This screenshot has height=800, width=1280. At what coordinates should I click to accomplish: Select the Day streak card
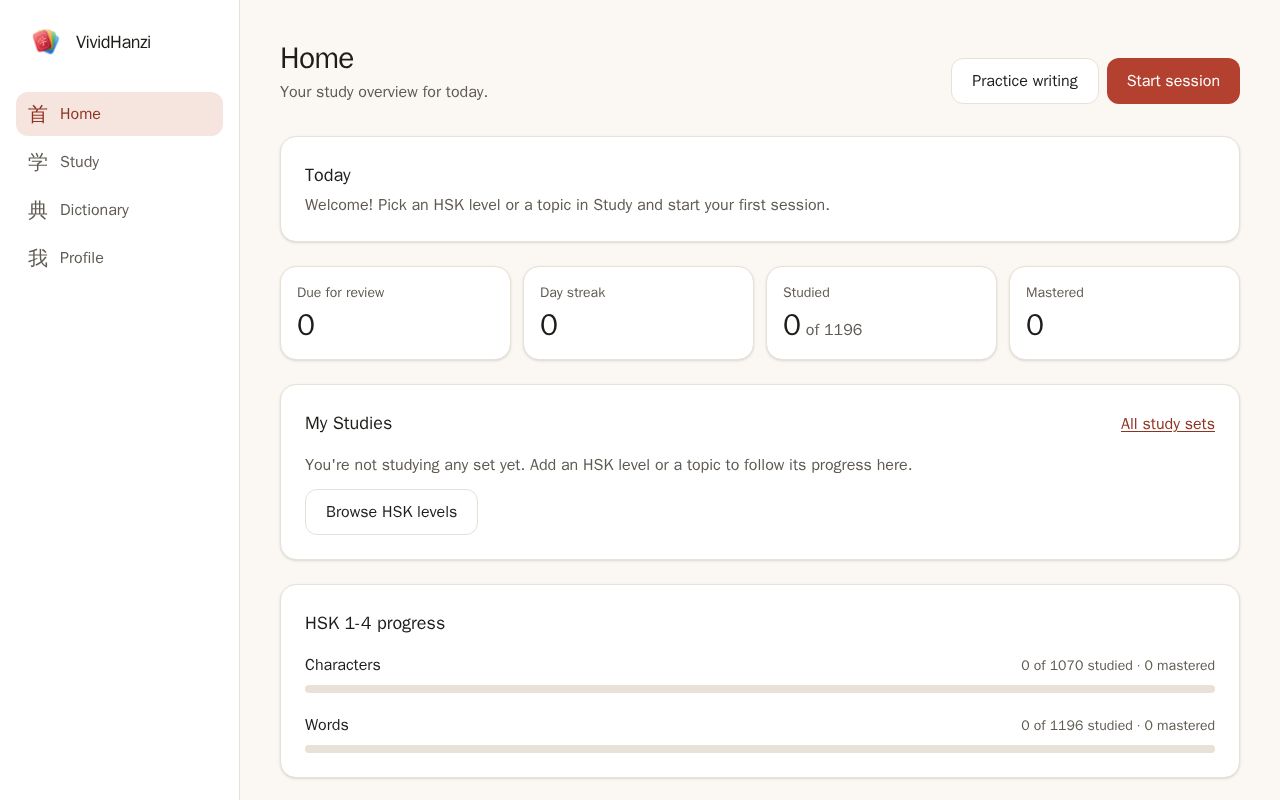click(638, 313)
